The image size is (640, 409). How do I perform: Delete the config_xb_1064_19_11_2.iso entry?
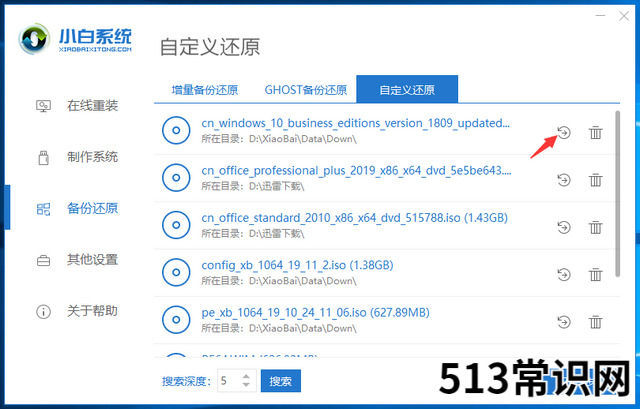(x=595, y=274)
